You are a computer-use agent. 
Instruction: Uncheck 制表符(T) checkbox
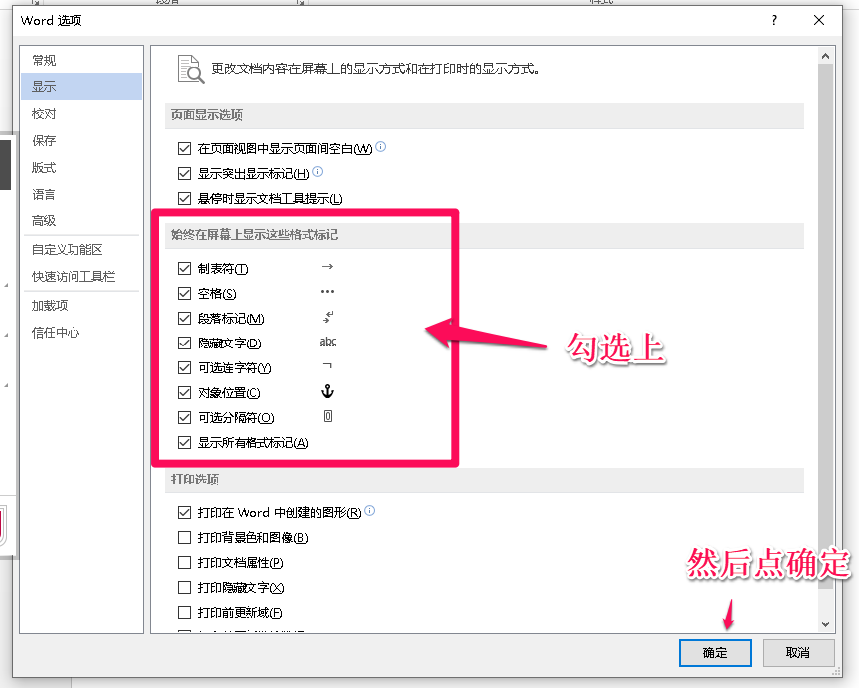(184, 268)
